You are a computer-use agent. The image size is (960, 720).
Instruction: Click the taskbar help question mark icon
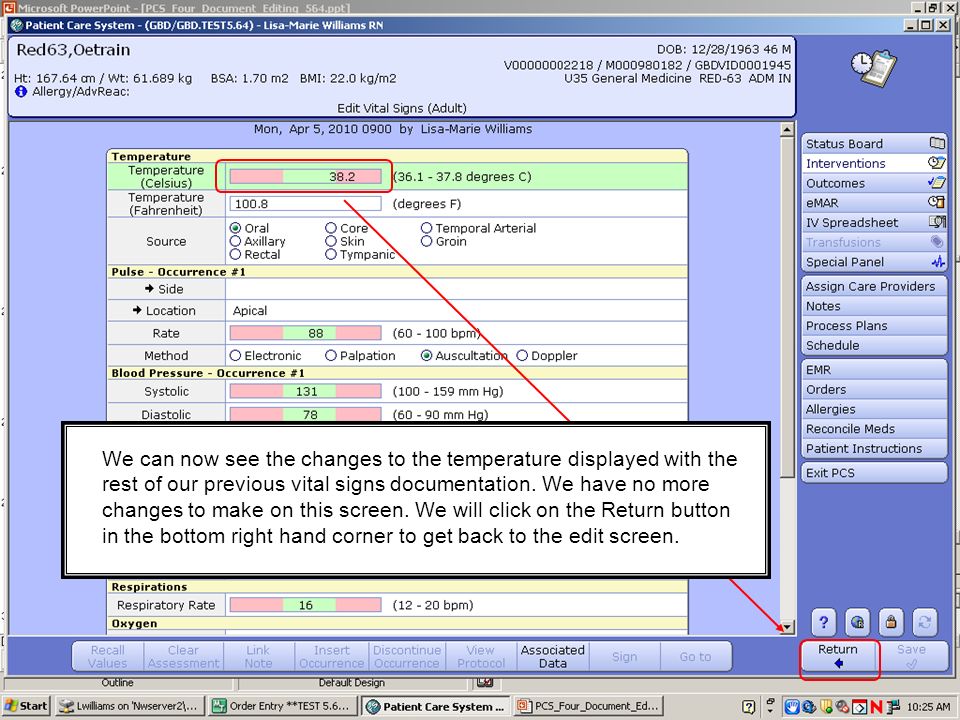(748, 707)
